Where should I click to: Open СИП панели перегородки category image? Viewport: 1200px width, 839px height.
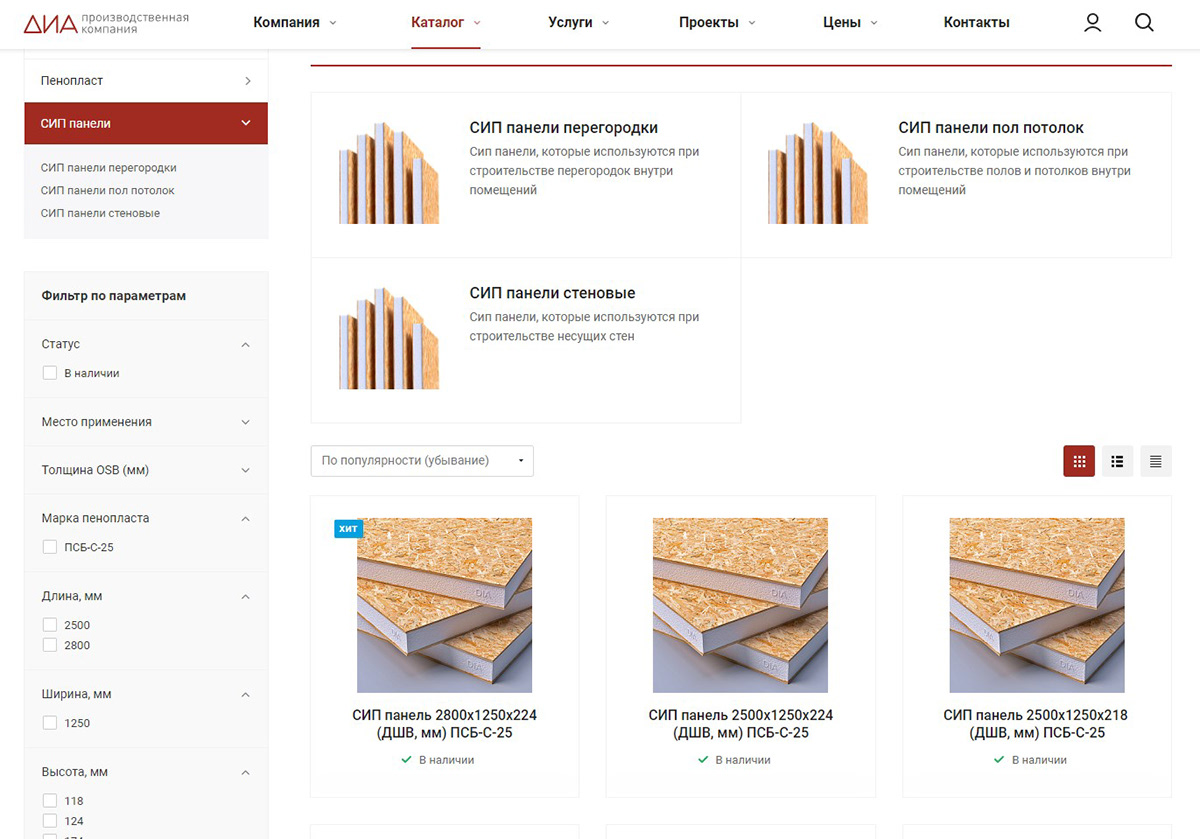(388, 173)
